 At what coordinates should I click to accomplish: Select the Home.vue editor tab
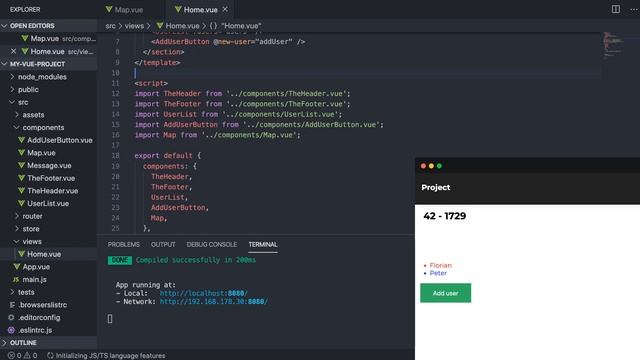click(200, 9)
